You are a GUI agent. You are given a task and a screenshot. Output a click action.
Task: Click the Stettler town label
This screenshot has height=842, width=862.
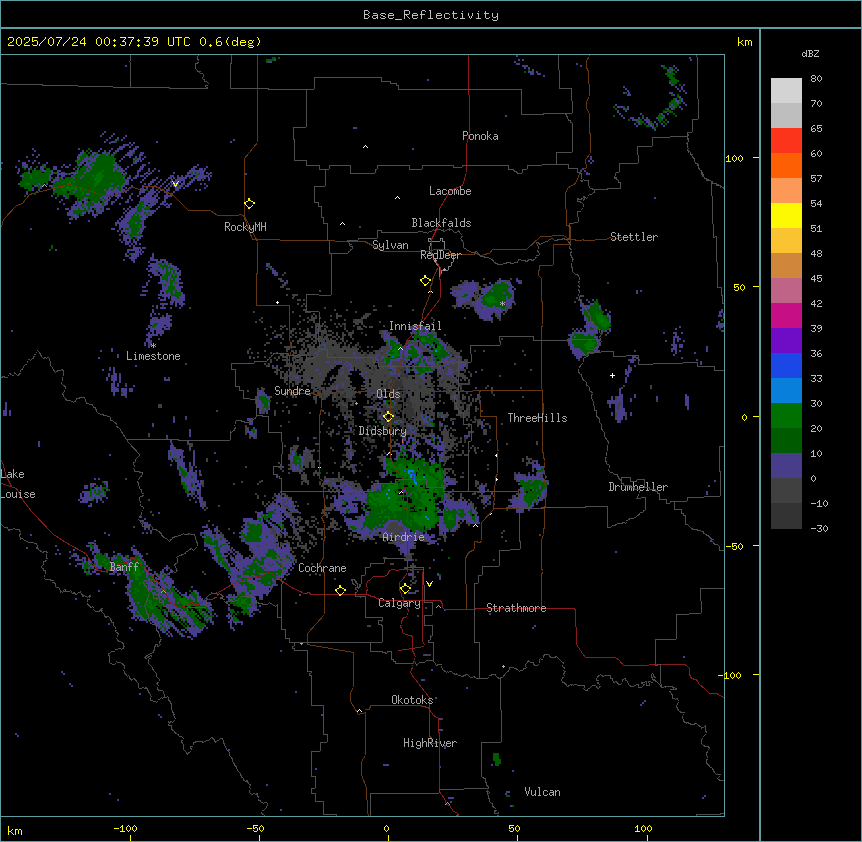633,237
